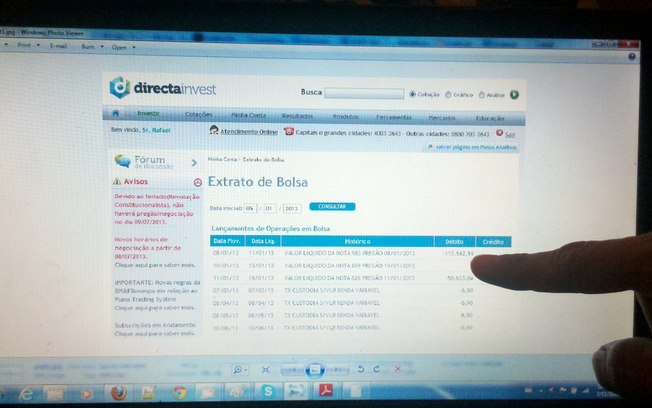
Task: Open Google Chrome from the taskbar
Action: click(179, 392)
